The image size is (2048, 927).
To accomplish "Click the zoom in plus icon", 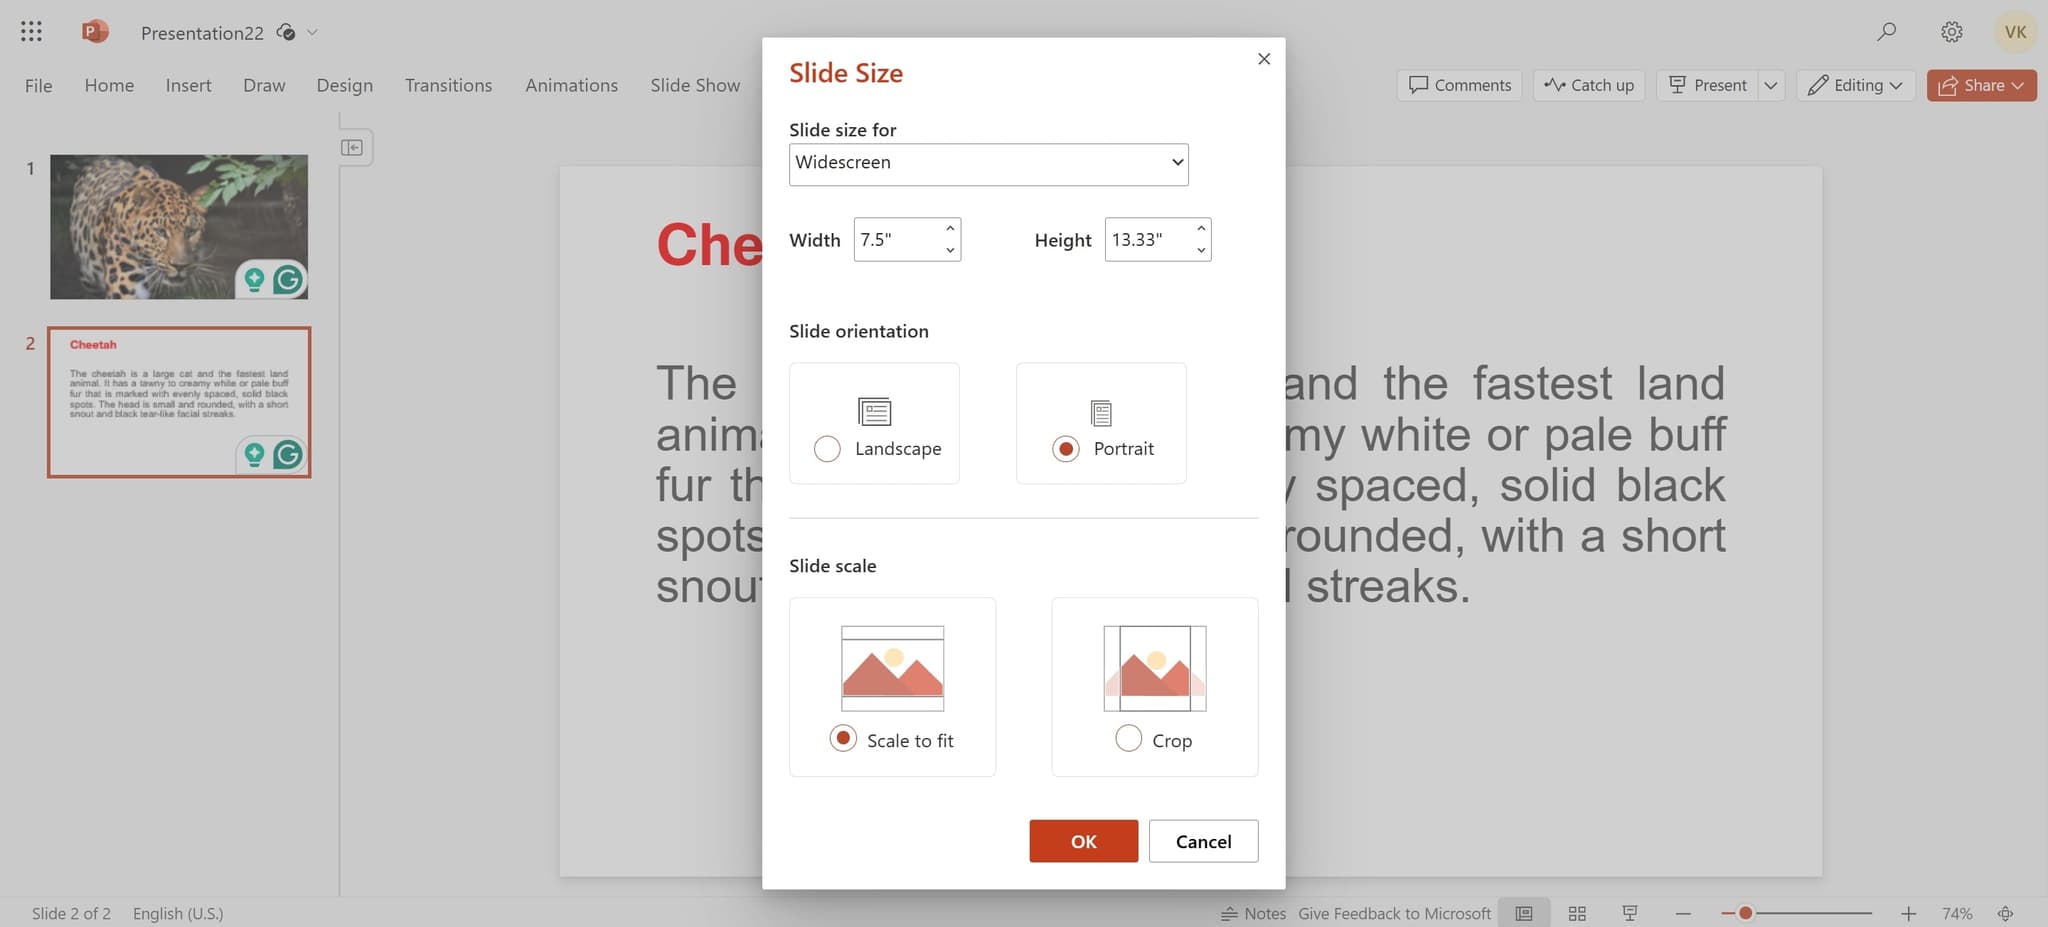I will click(x=1908, y=913).
